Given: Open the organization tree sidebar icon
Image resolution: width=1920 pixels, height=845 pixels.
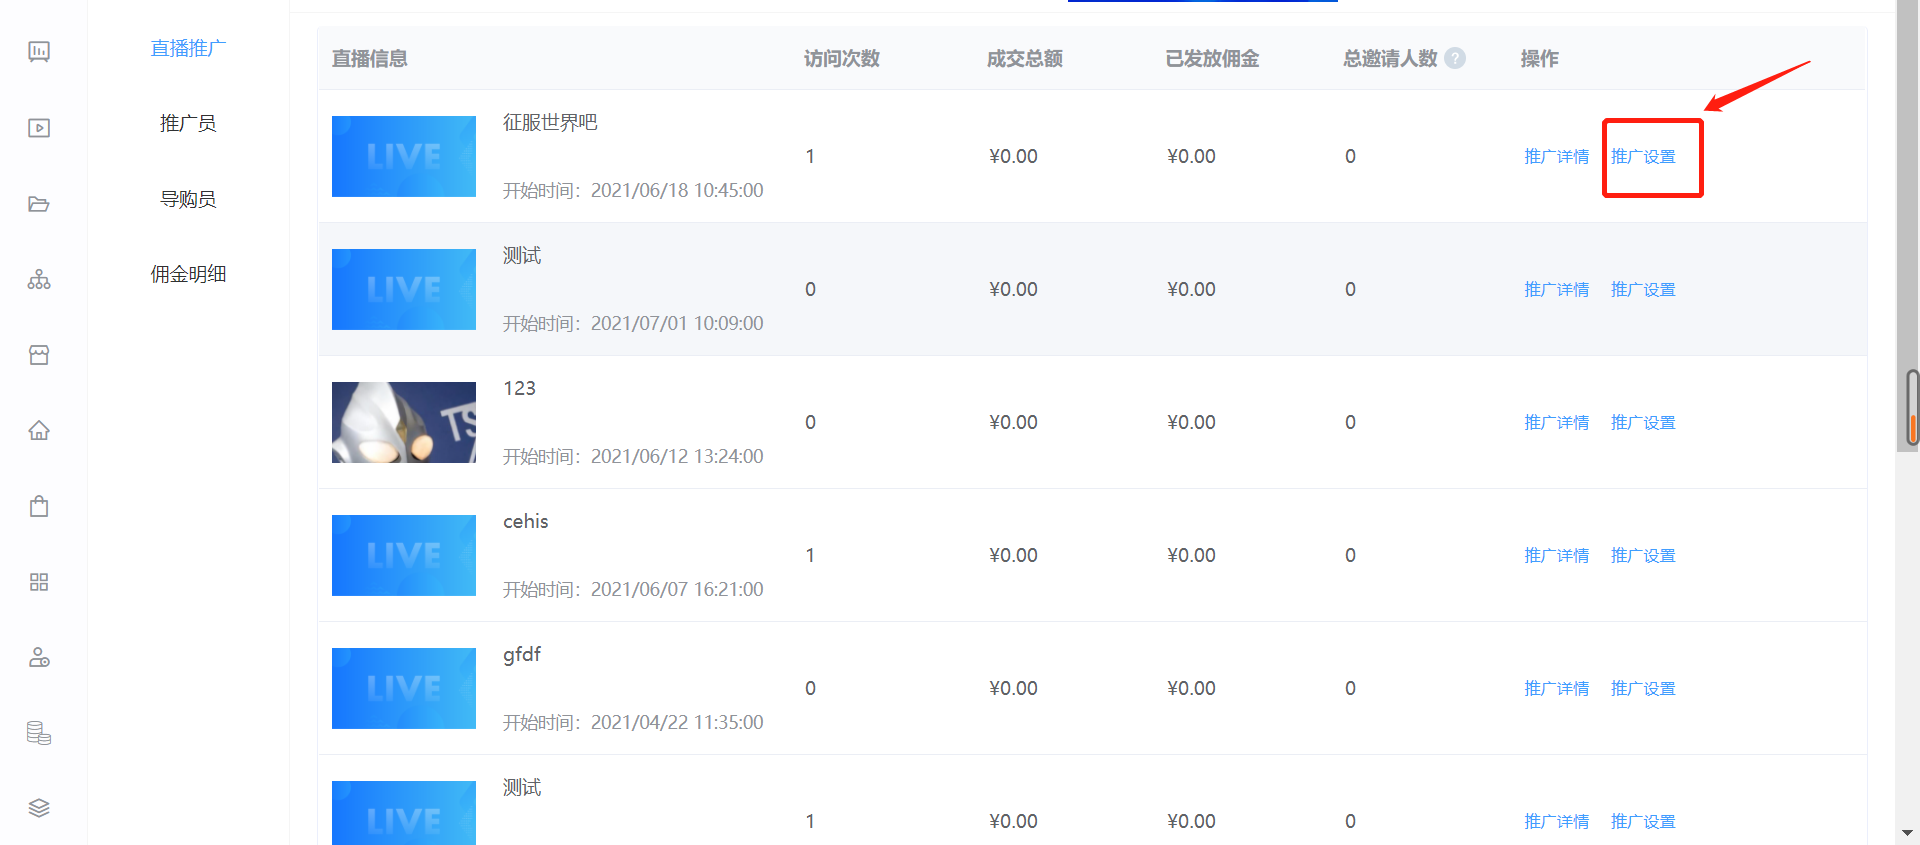Looking at the screenshot, I should coord(39,279).
